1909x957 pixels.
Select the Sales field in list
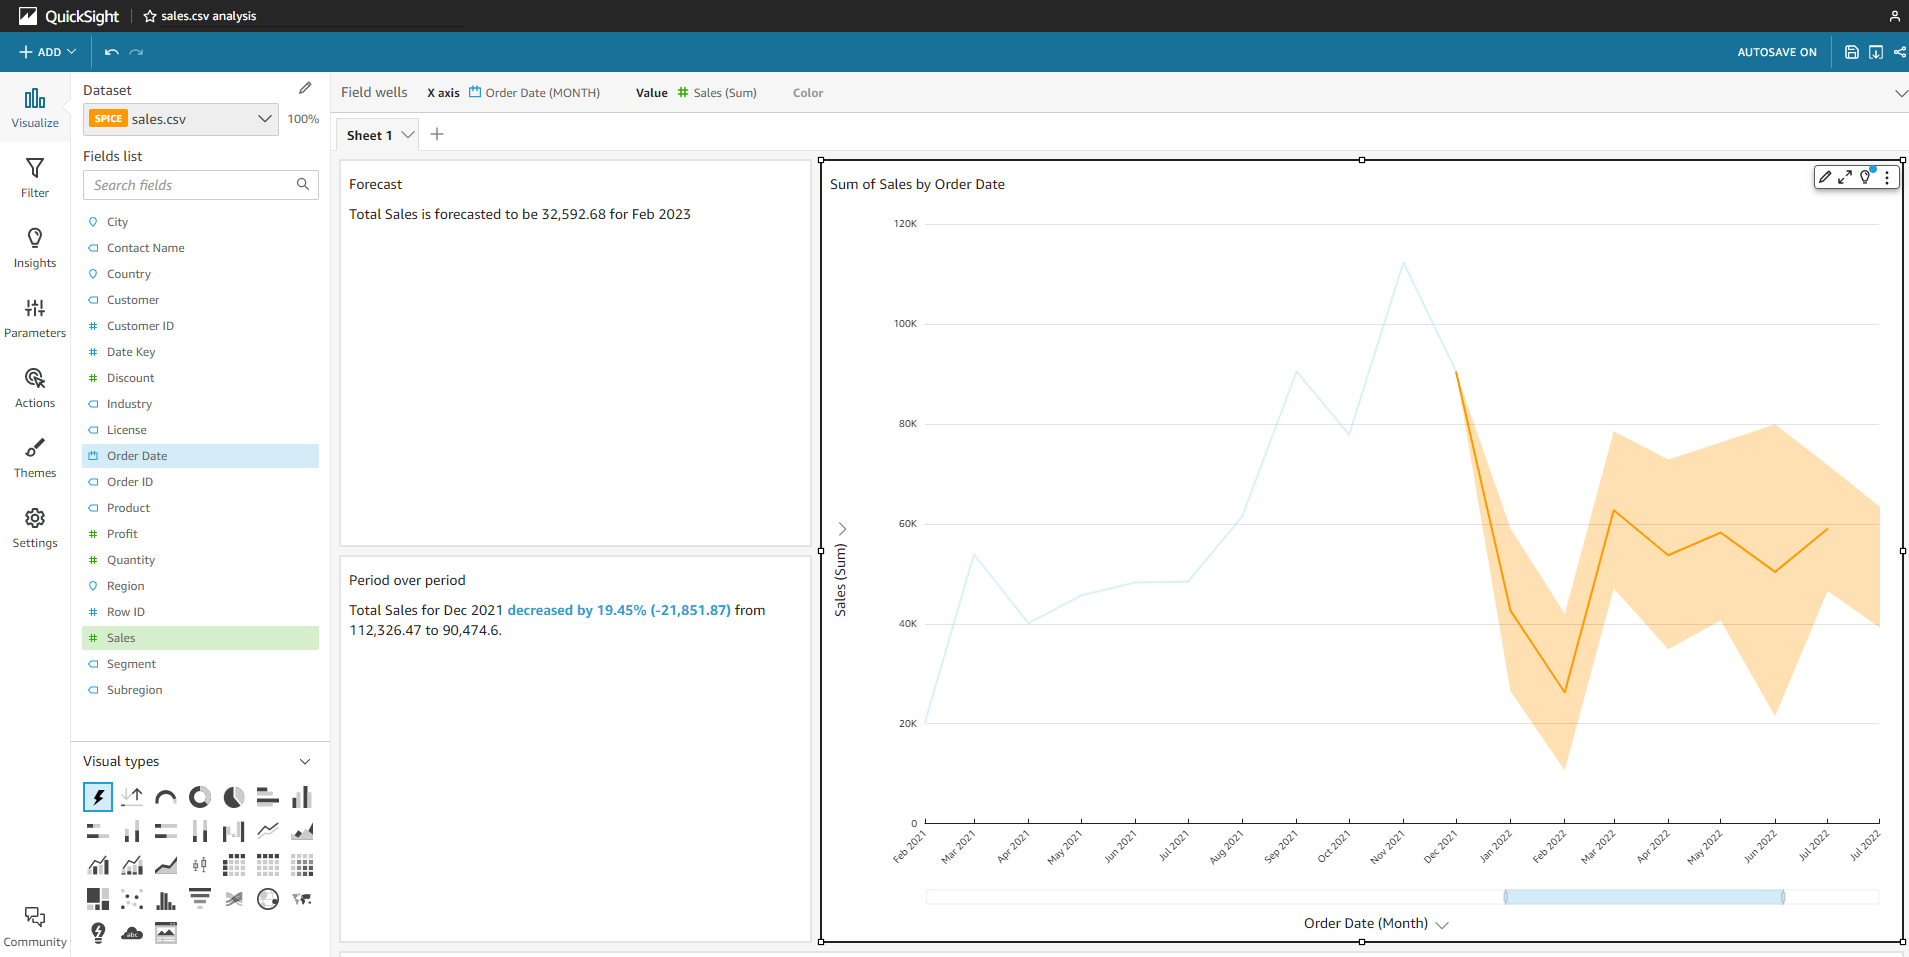point(201,638)
